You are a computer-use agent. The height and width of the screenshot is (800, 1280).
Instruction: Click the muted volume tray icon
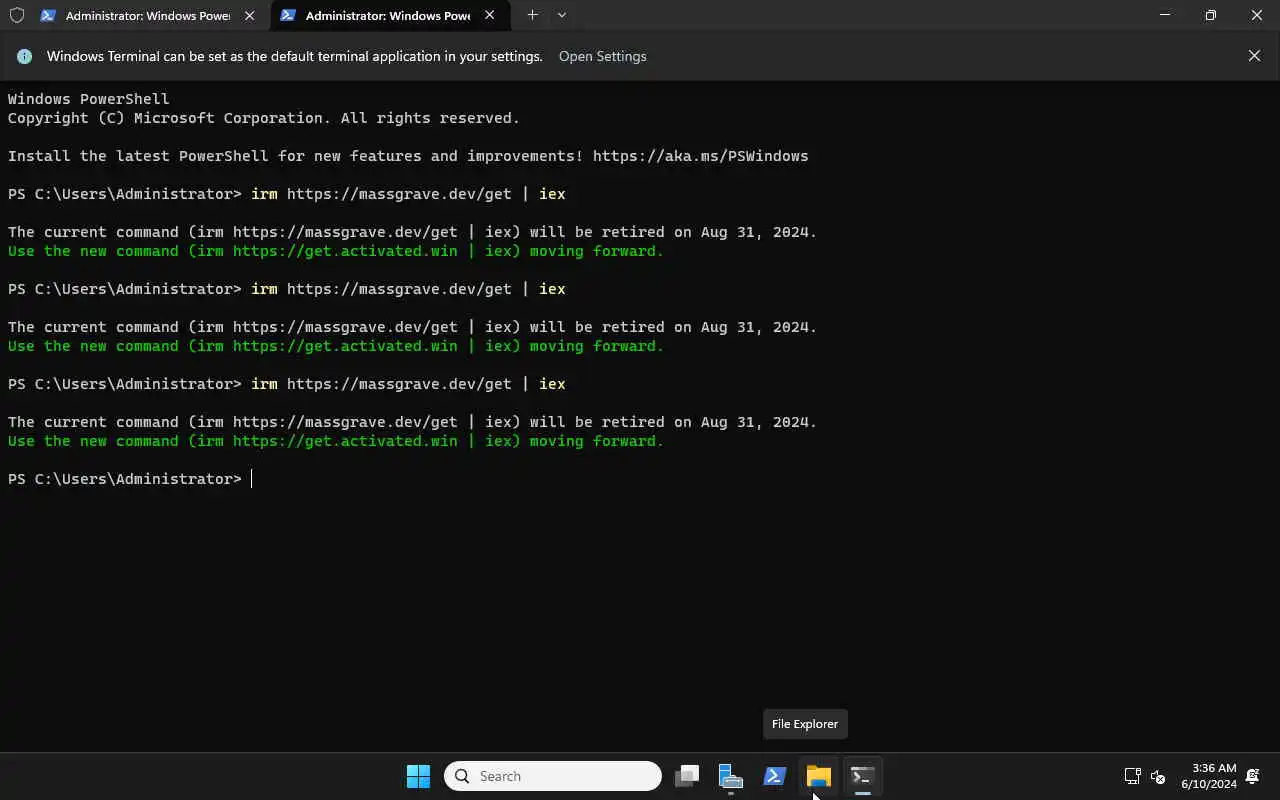(x=1158, y=776)
